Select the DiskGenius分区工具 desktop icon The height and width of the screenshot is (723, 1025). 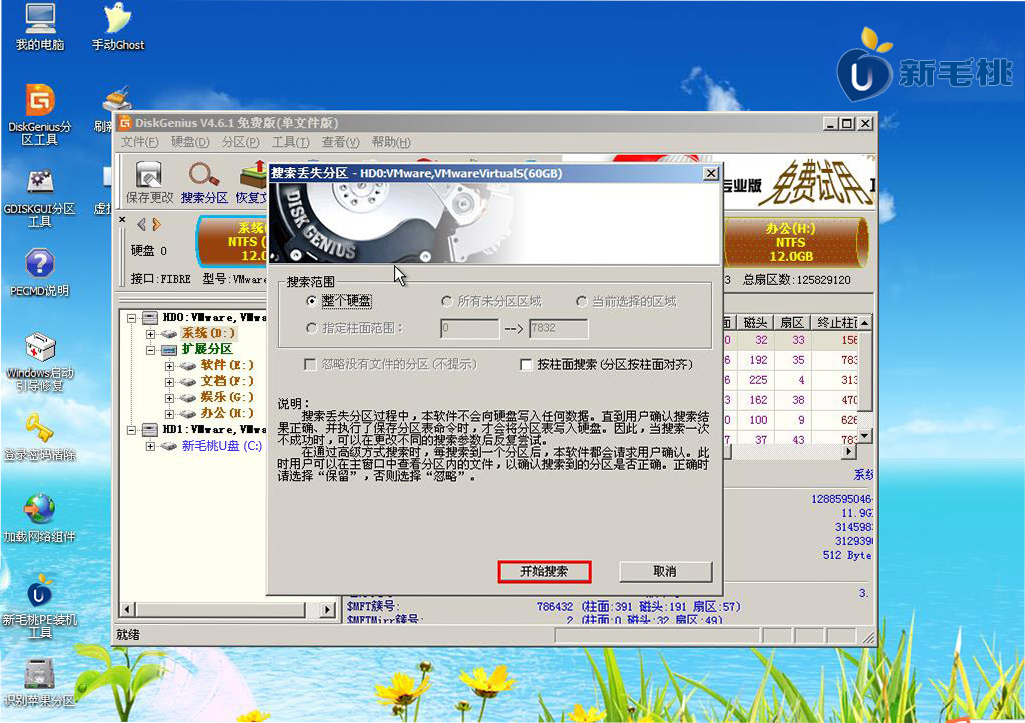(x=40, y=114)
